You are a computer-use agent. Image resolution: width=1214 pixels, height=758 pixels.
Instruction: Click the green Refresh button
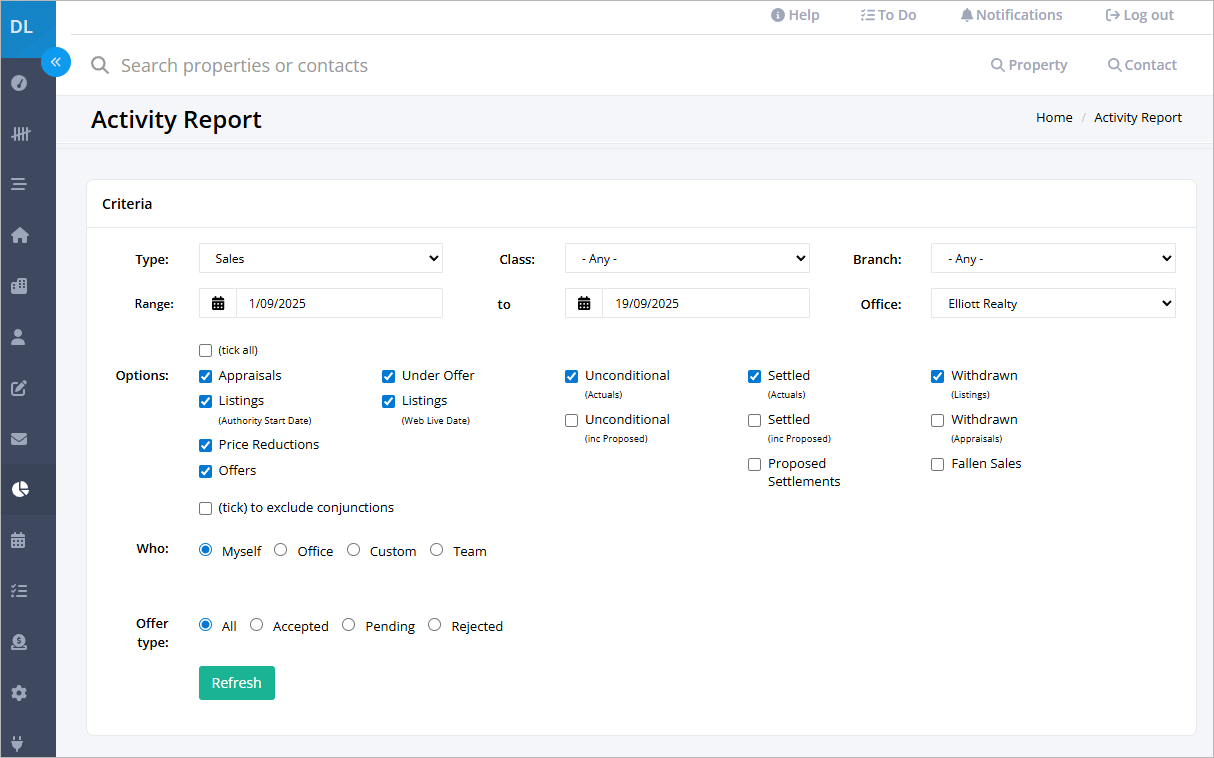tap(237, 683)
